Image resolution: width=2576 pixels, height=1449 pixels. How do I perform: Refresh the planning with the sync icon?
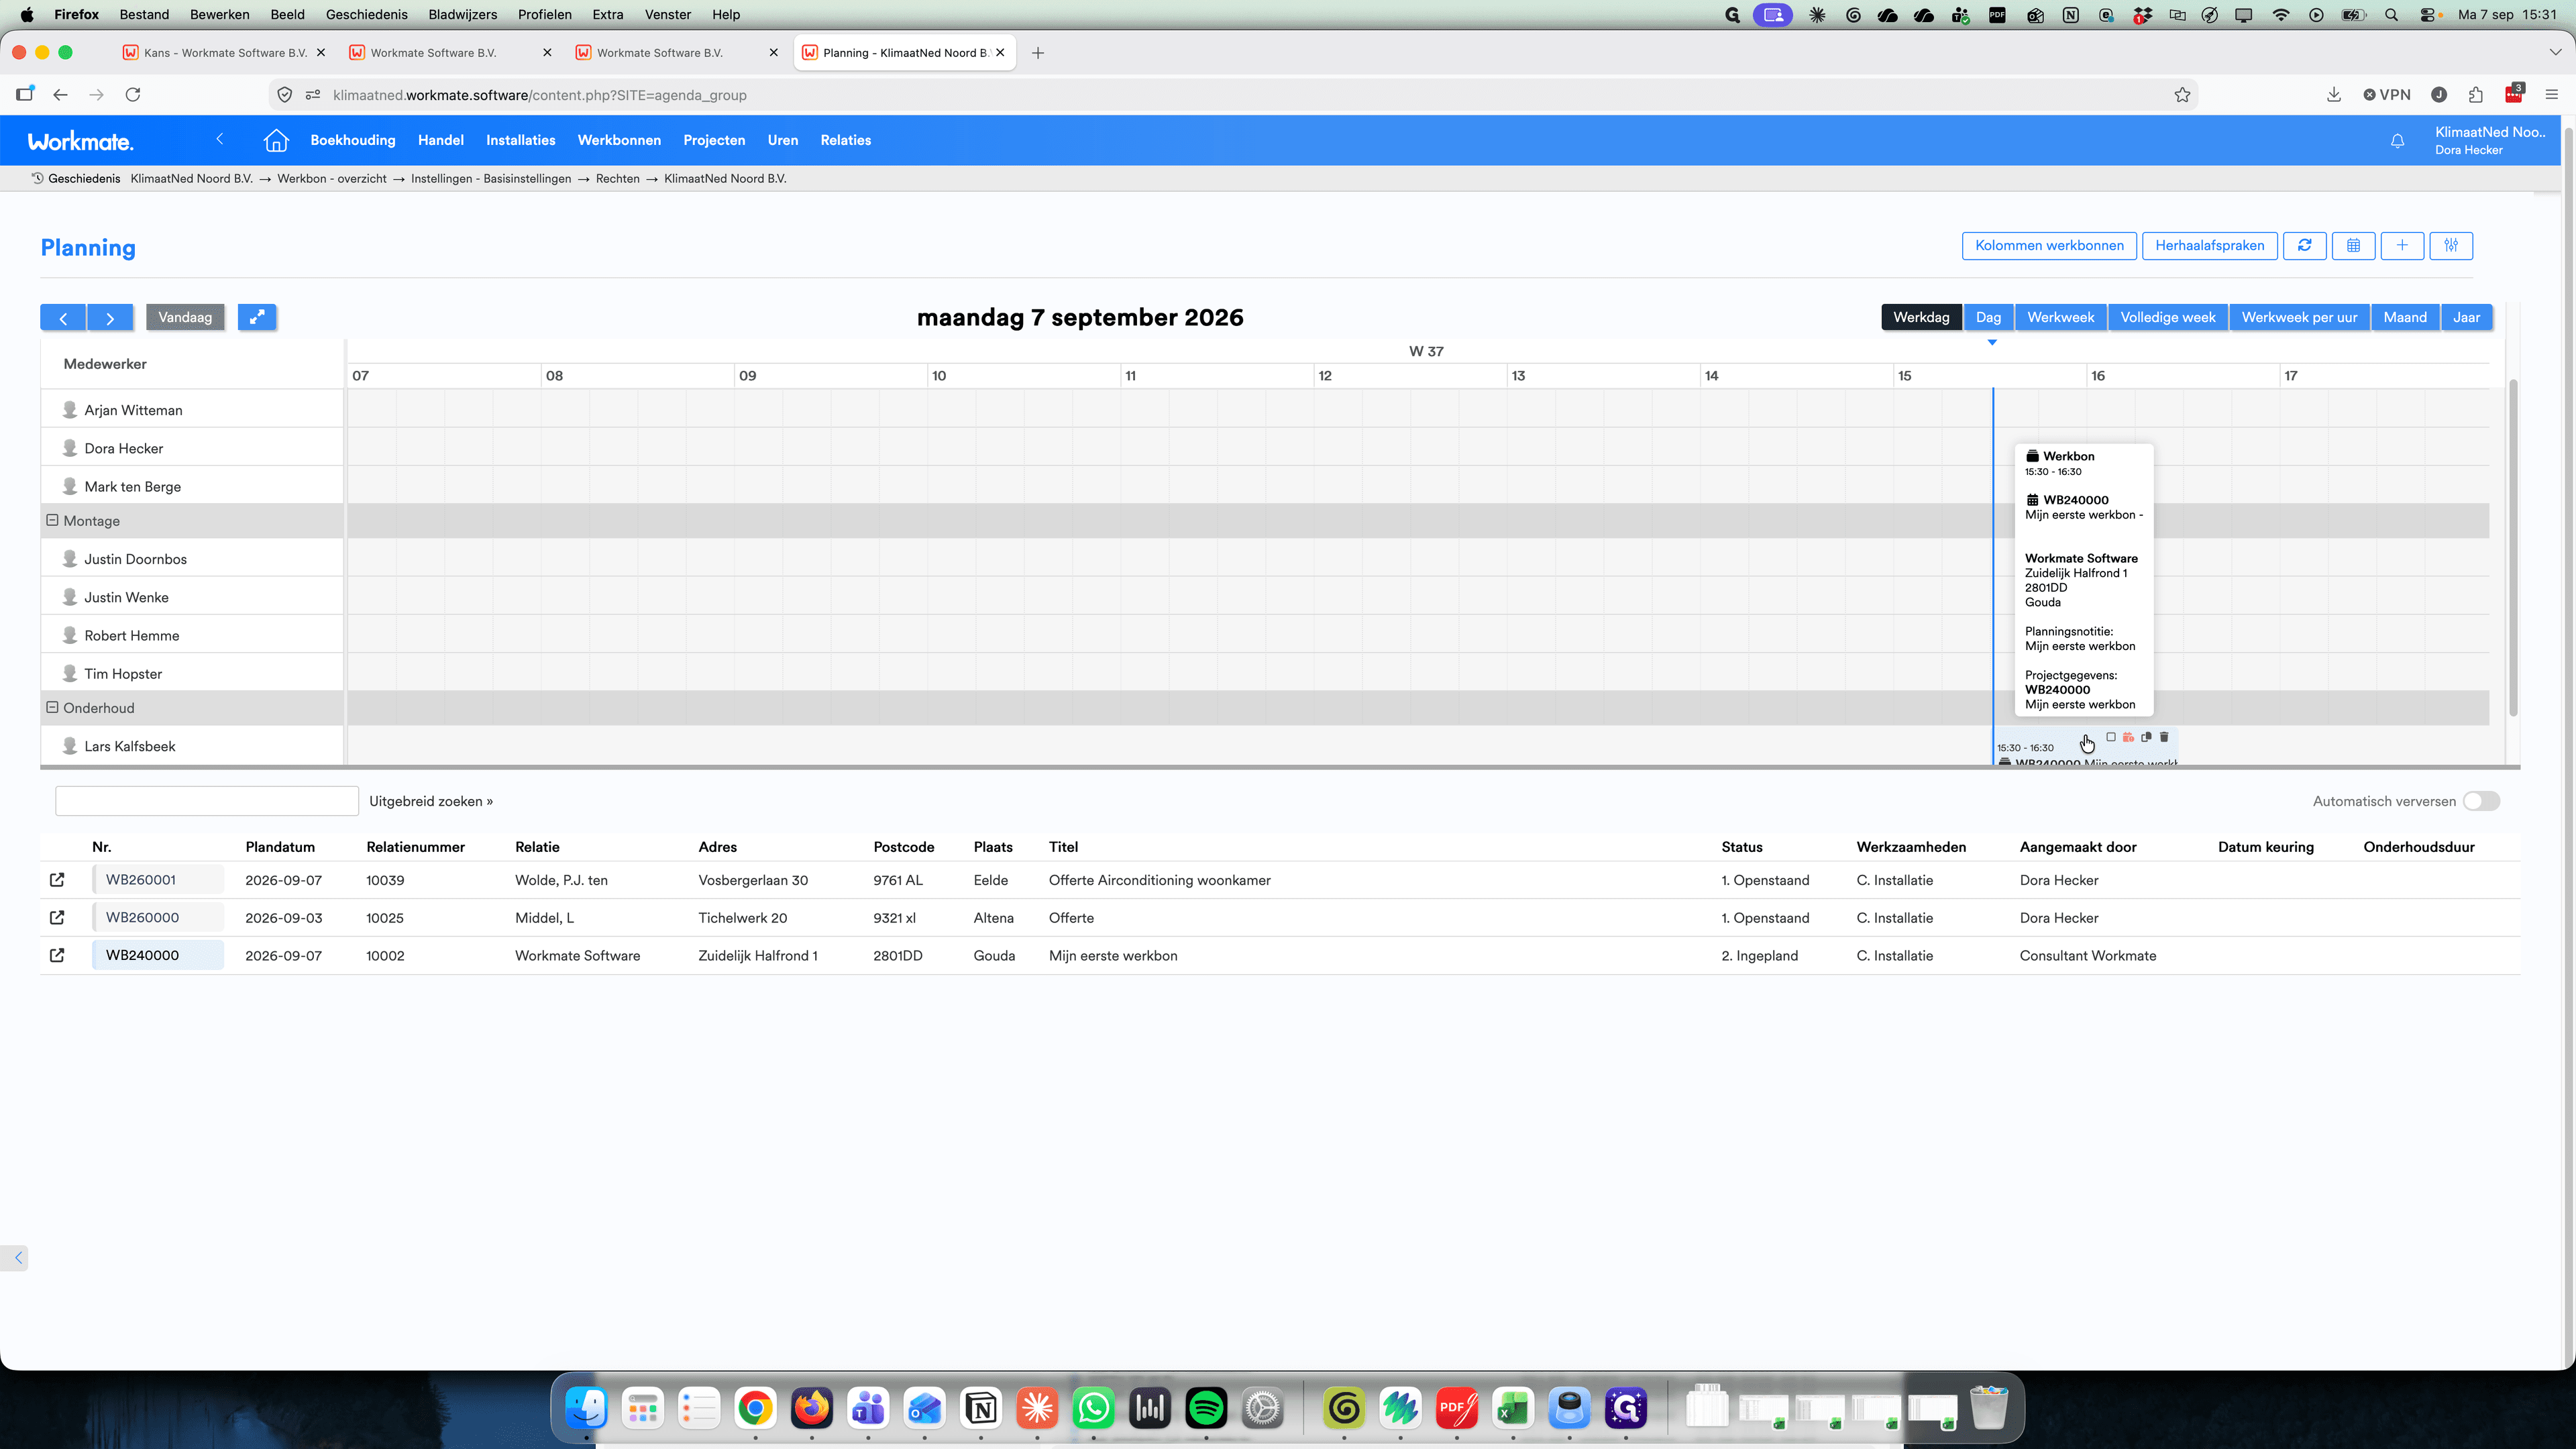coord(2304,245)
